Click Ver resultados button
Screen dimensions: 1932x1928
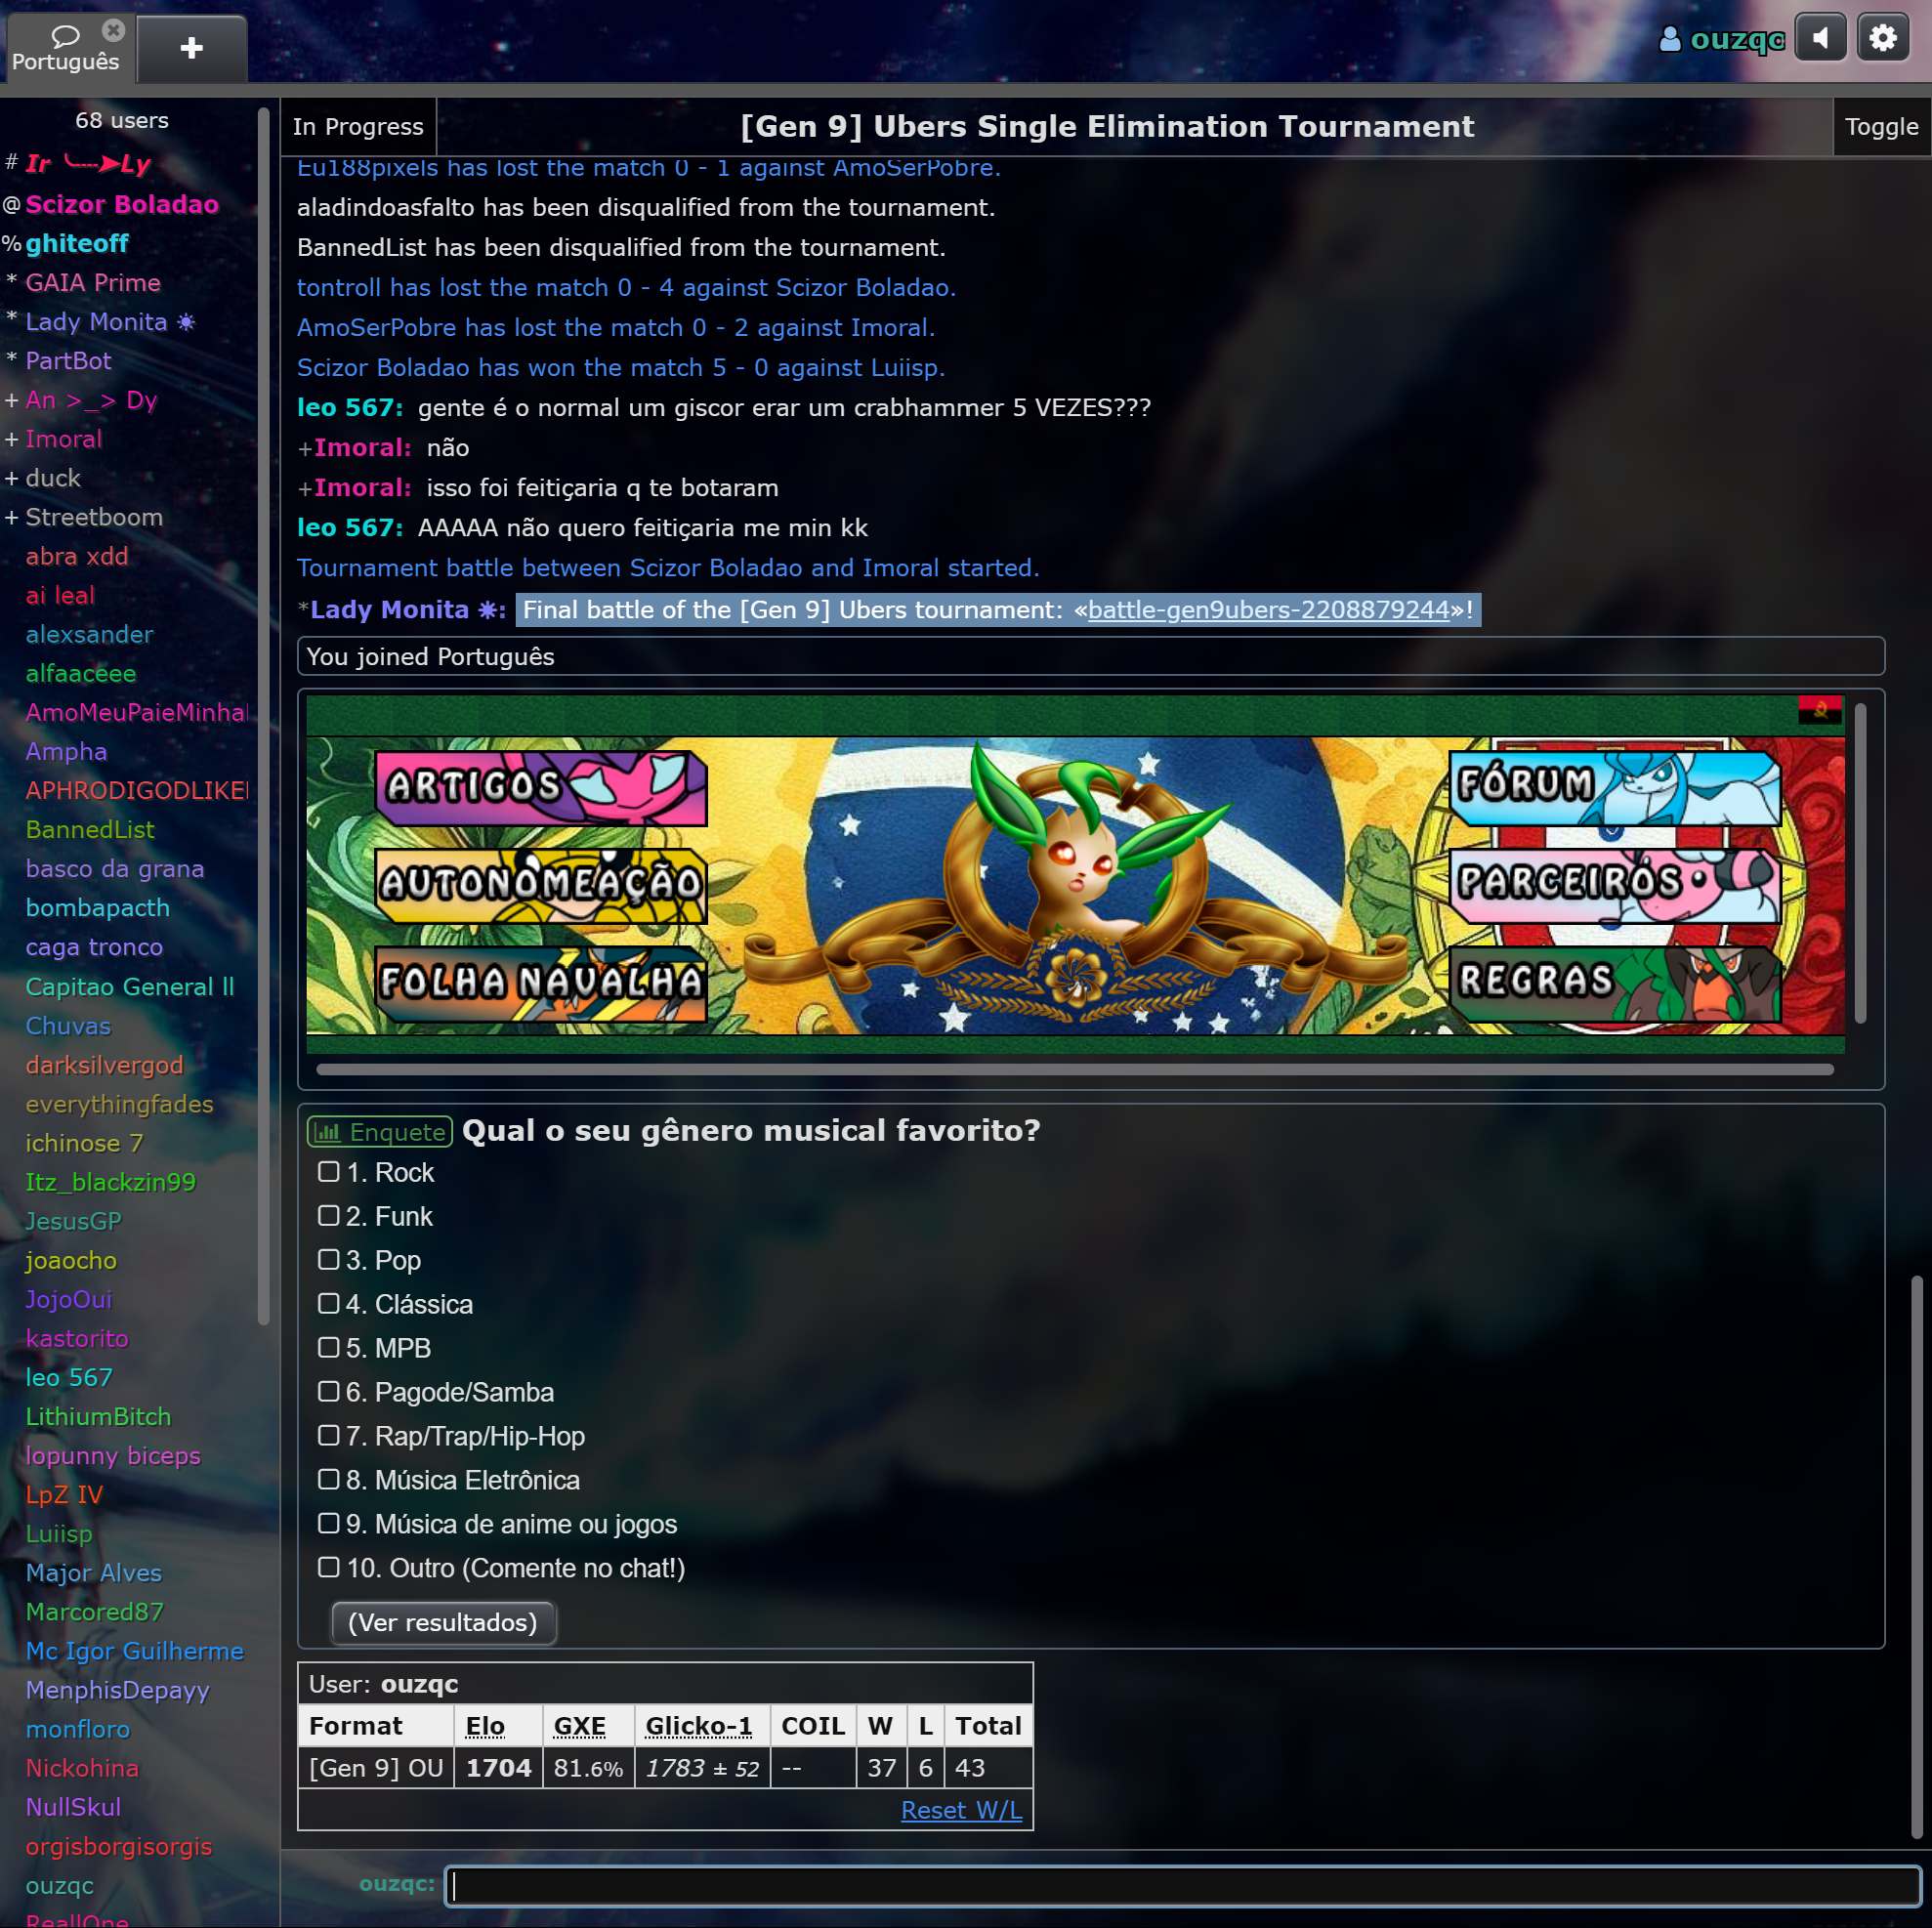coord(442,1622)
